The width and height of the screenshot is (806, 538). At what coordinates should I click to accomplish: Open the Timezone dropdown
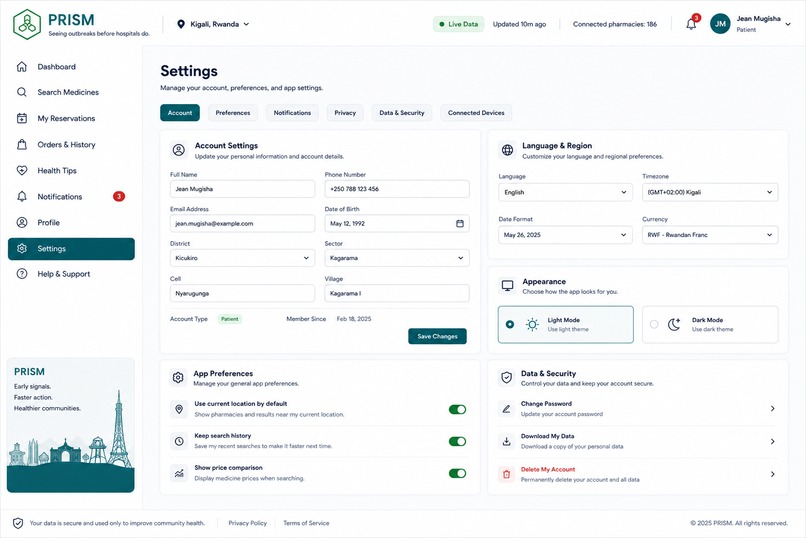tap(710, 192)
